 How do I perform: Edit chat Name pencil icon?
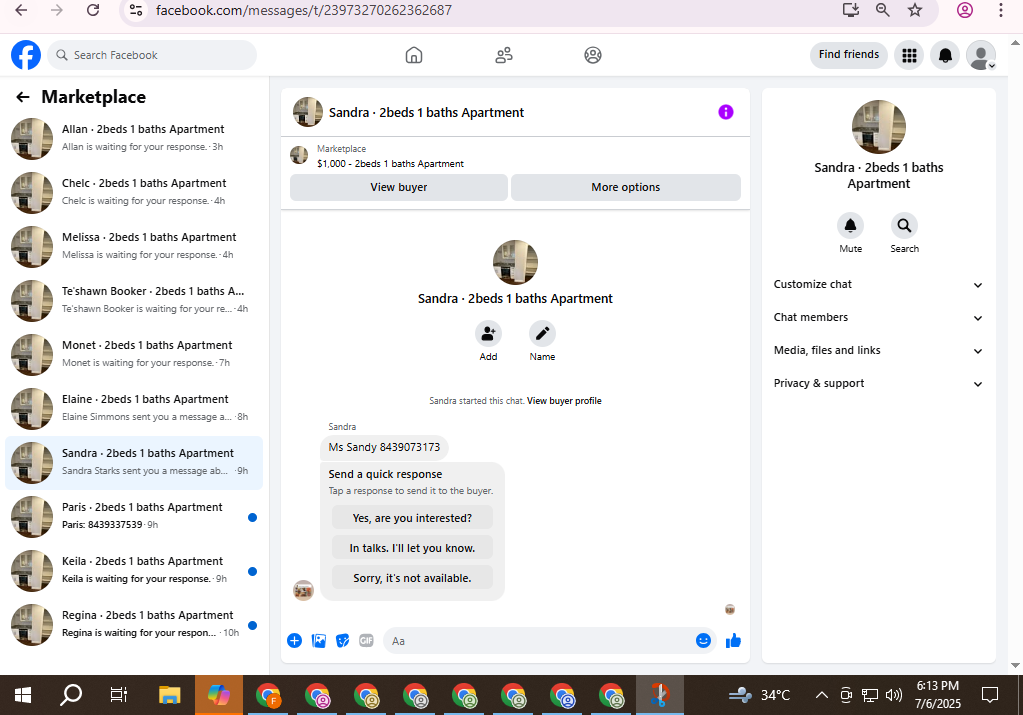point(542,334)
